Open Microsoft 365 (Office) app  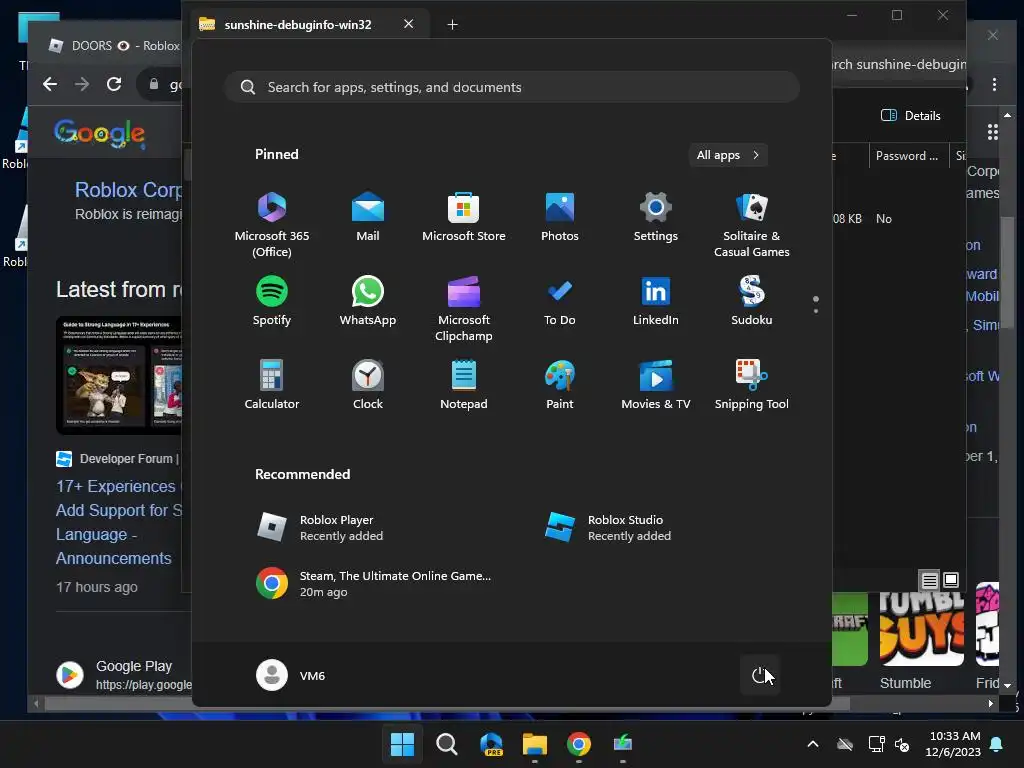coord(272,225)
